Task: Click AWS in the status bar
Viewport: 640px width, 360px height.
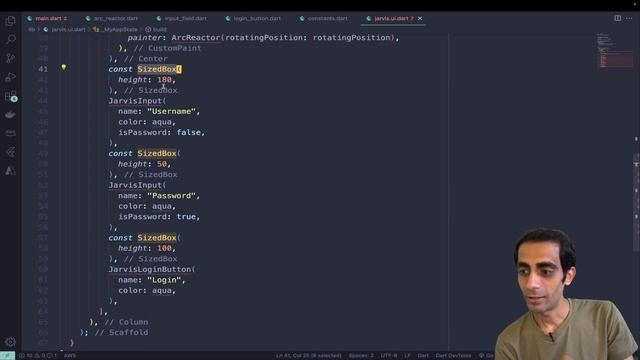Action: coord(70,356)
